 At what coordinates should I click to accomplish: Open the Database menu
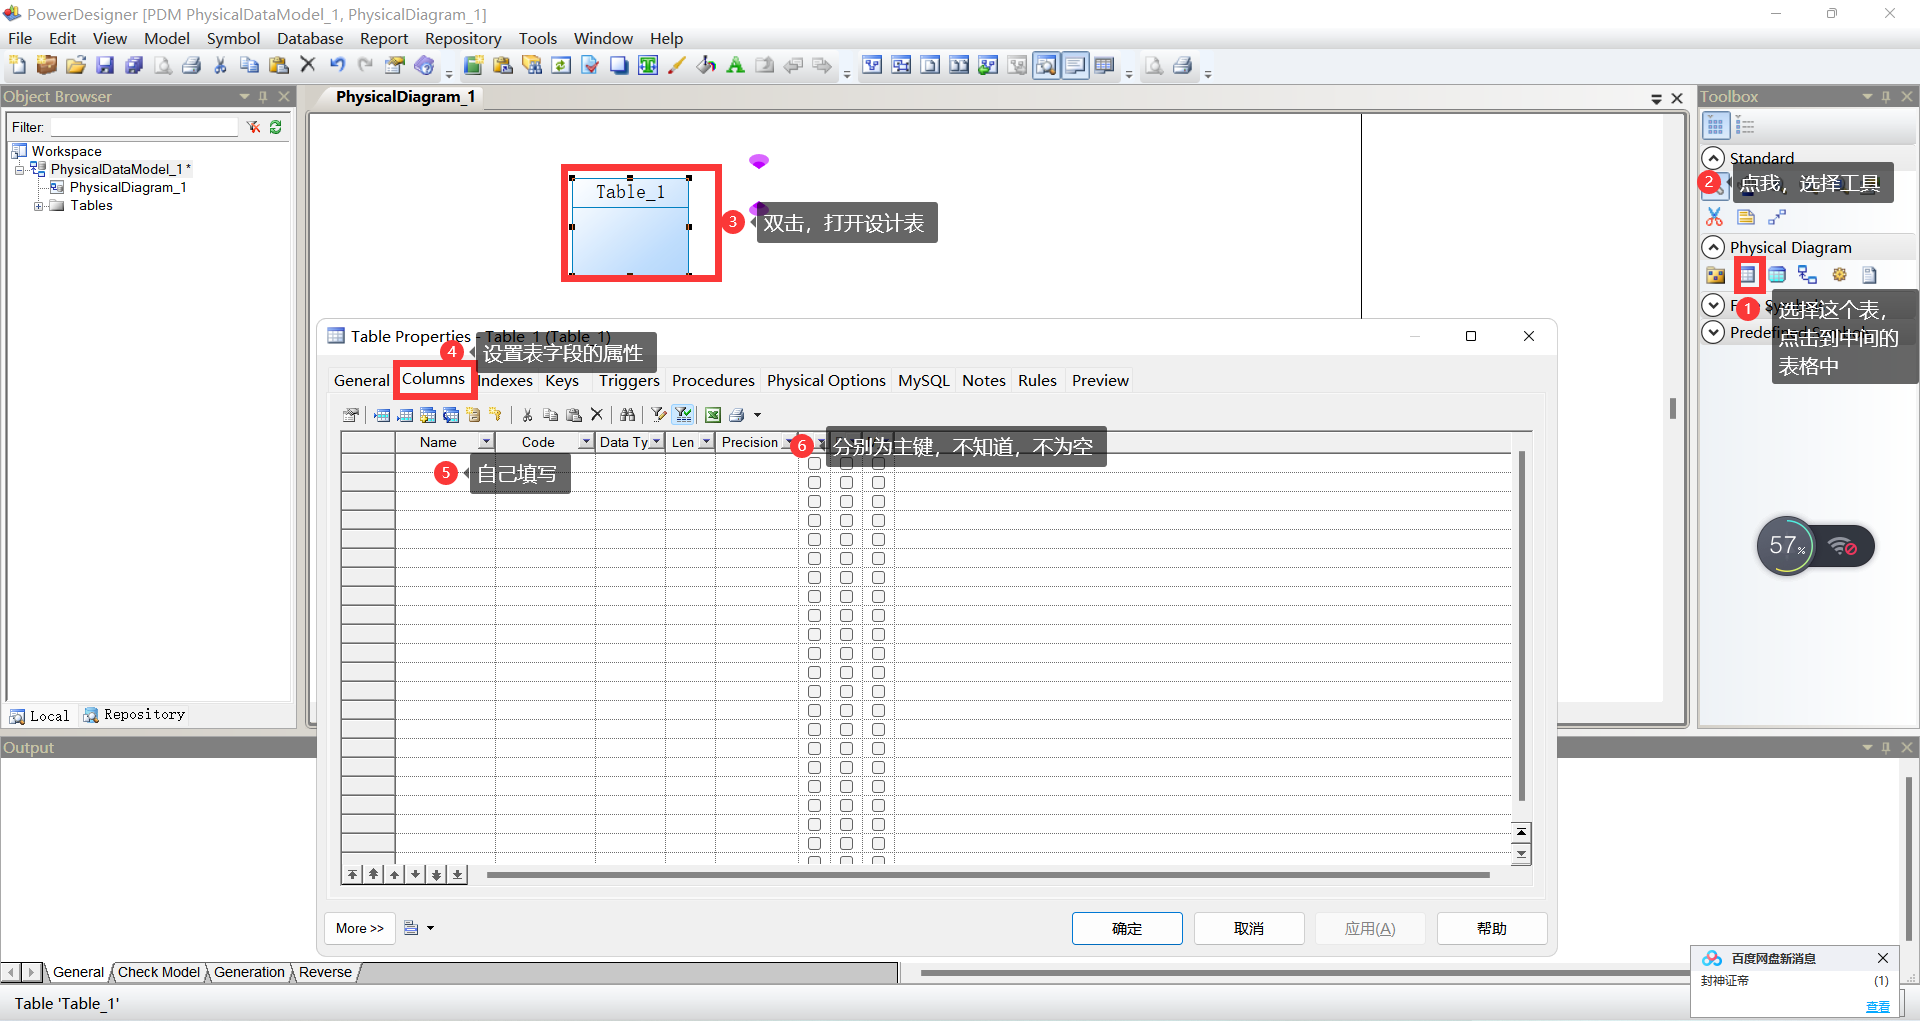(x=309, y=38)
